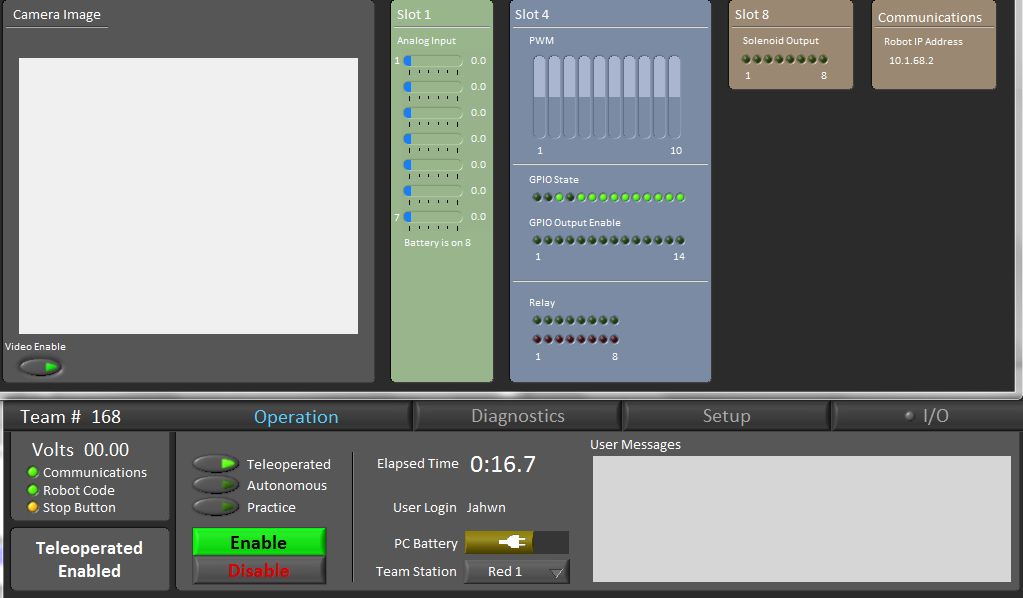This screenshot has height=598, width=1023.
Task: Click analog input slider 7
Action: point(433,217)
